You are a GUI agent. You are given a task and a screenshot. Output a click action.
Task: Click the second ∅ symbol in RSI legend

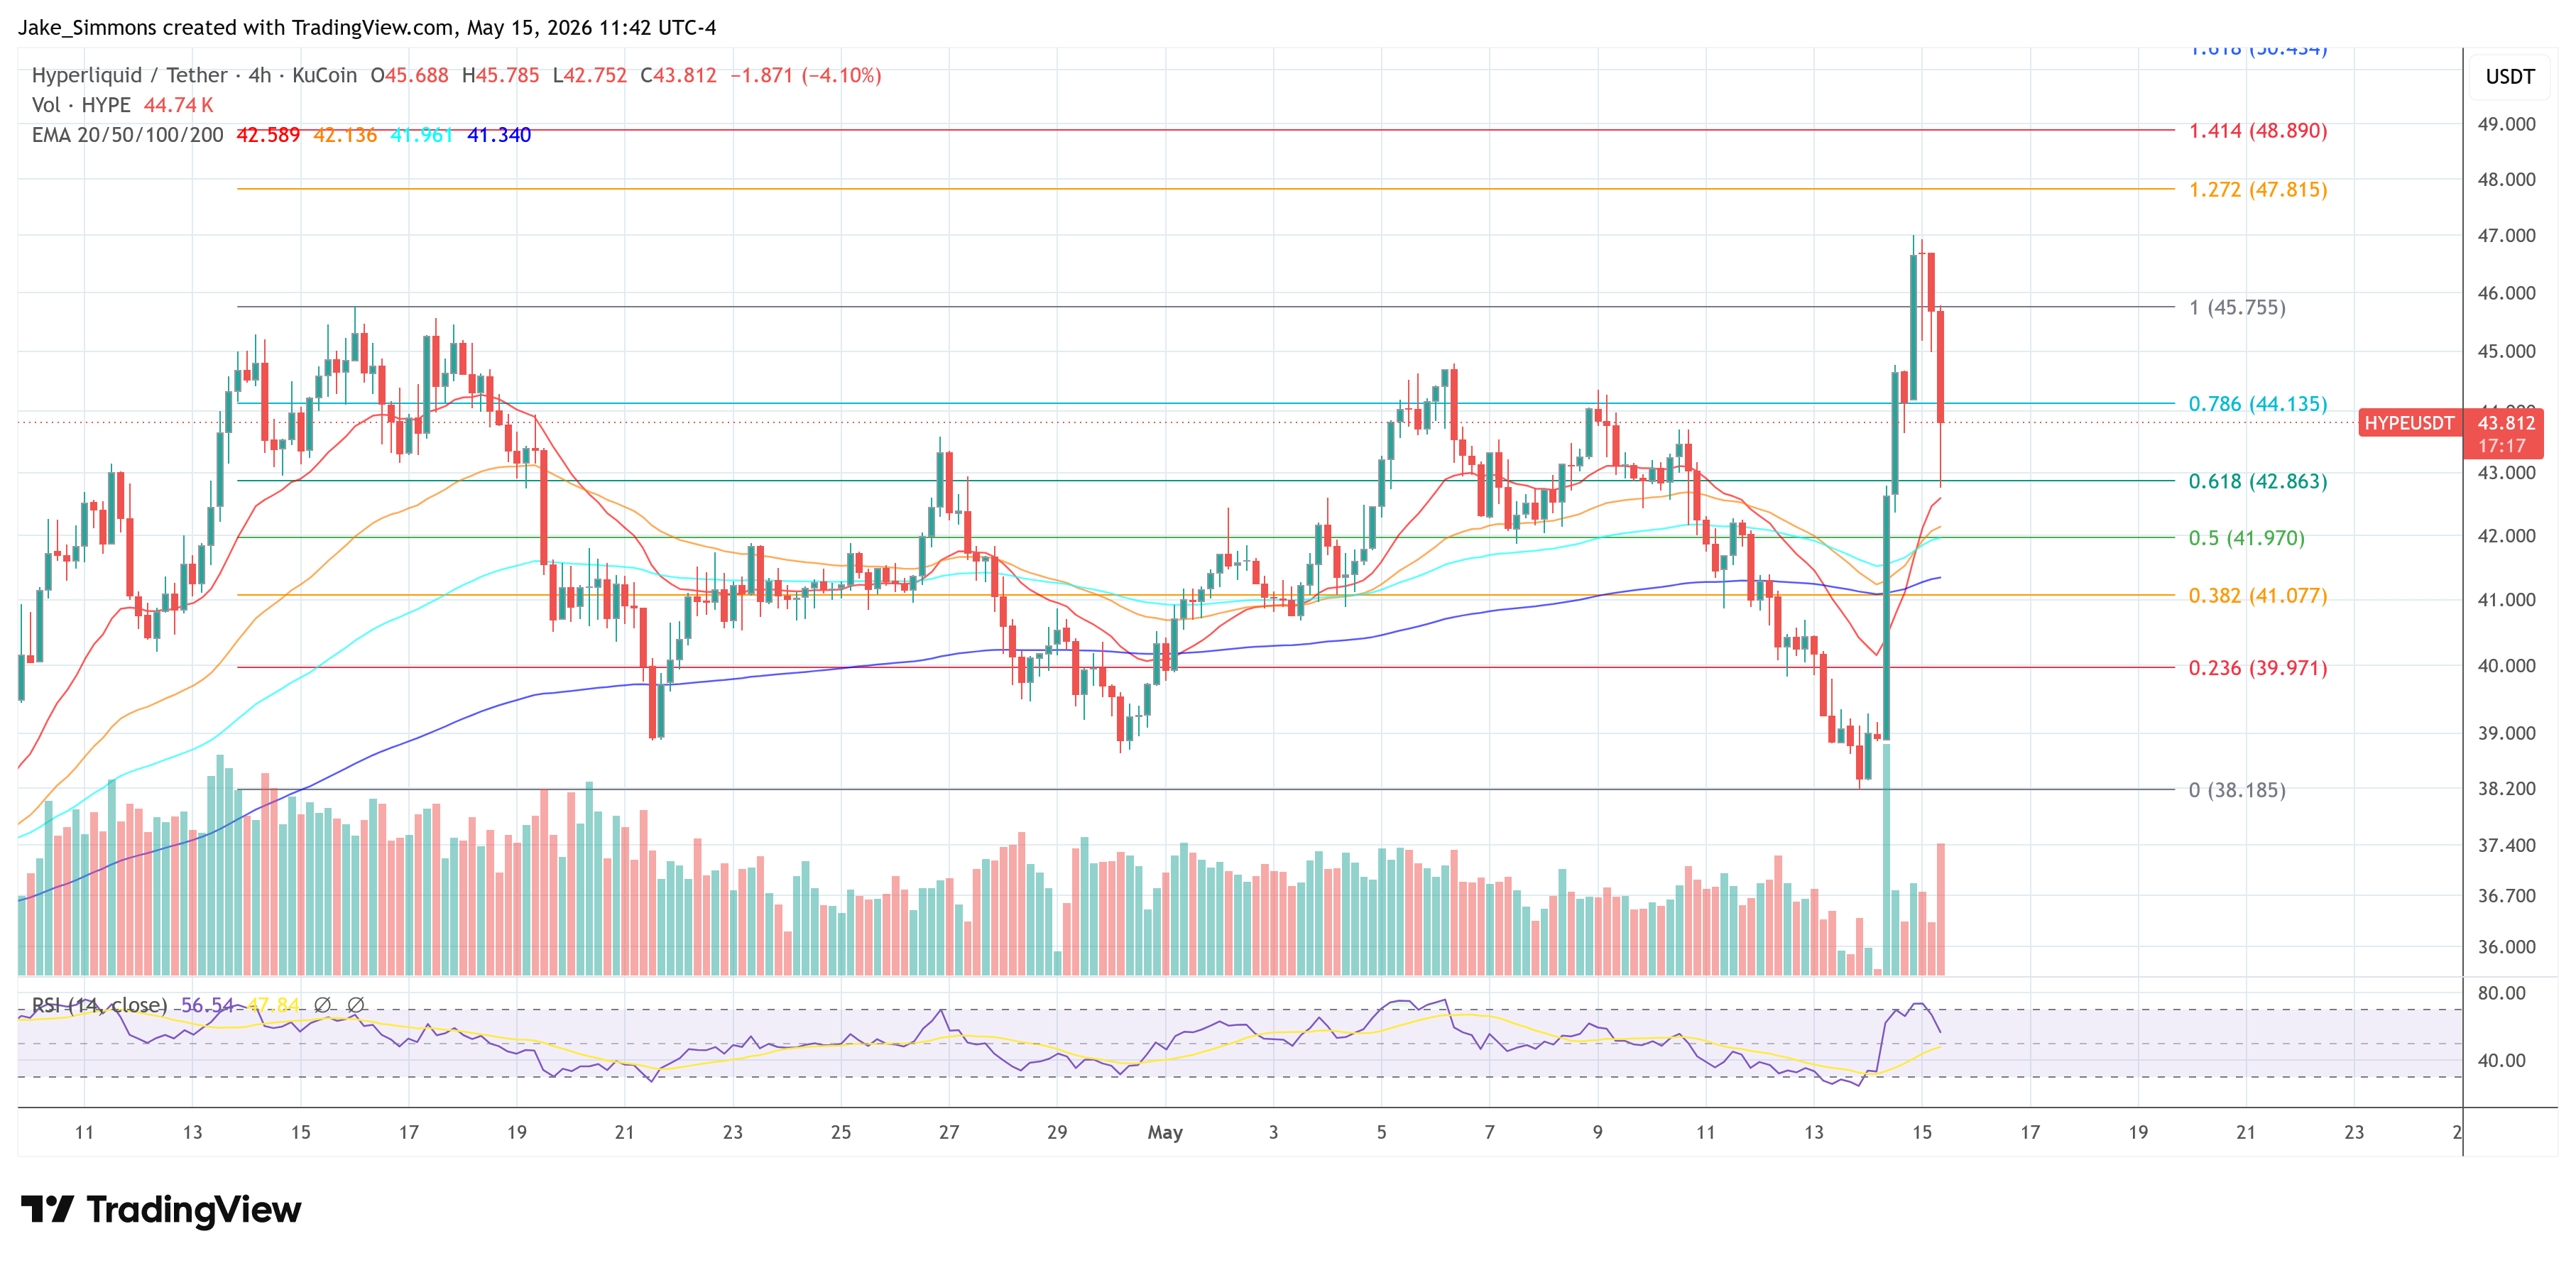click(x=355, y=1004)
